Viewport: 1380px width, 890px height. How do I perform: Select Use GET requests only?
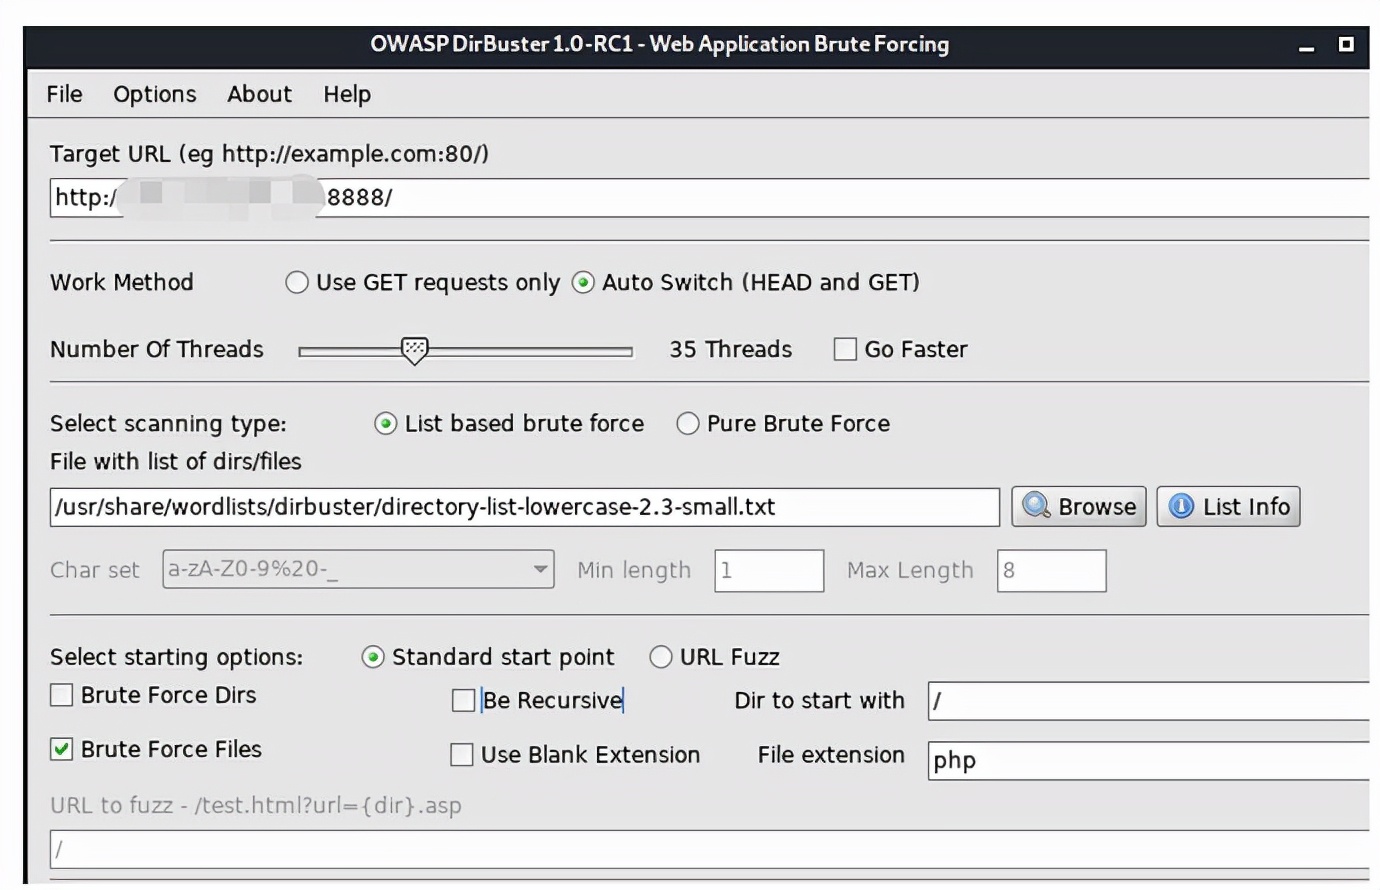click(x=297, y=283)
